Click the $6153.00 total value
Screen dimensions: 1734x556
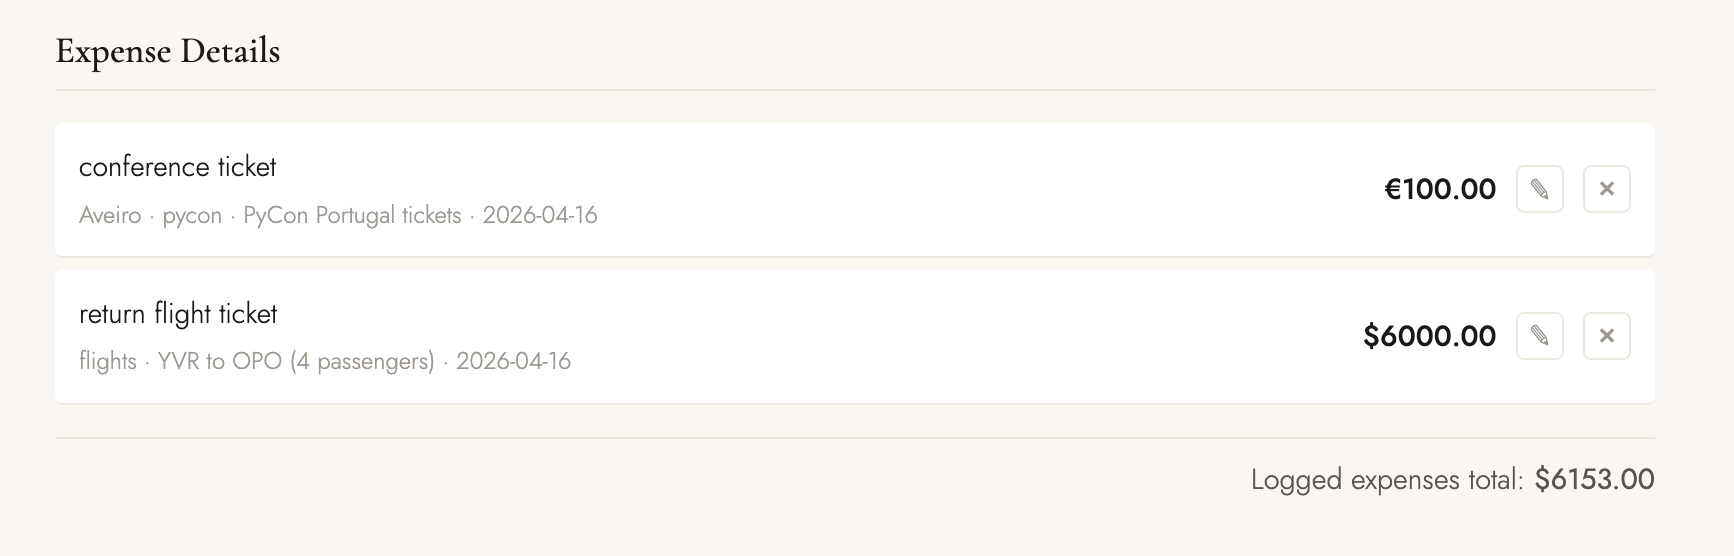click(1594, 480)
